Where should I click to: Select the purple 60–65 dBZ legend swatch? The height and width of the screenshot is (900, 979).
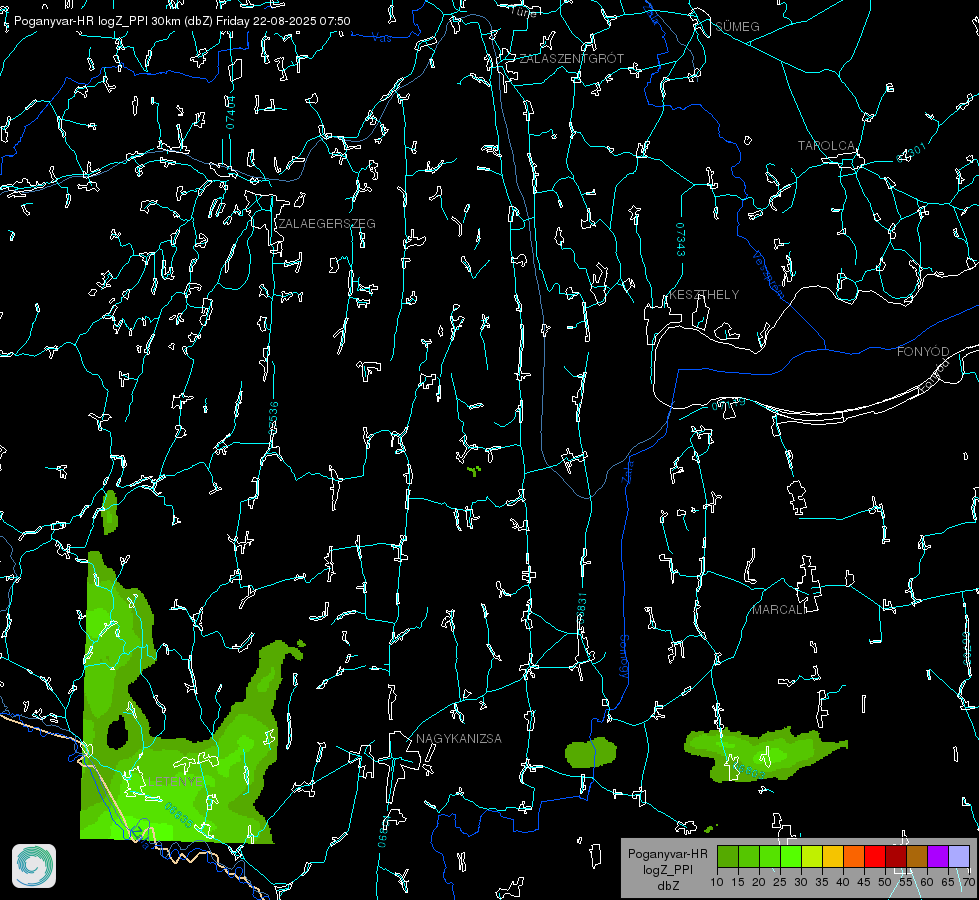coord(938,856)
